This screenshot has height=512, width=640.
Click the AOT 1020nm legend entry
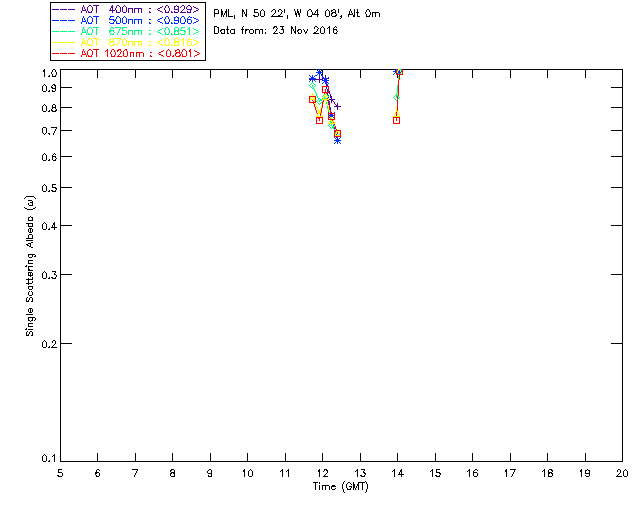[126, 53]
